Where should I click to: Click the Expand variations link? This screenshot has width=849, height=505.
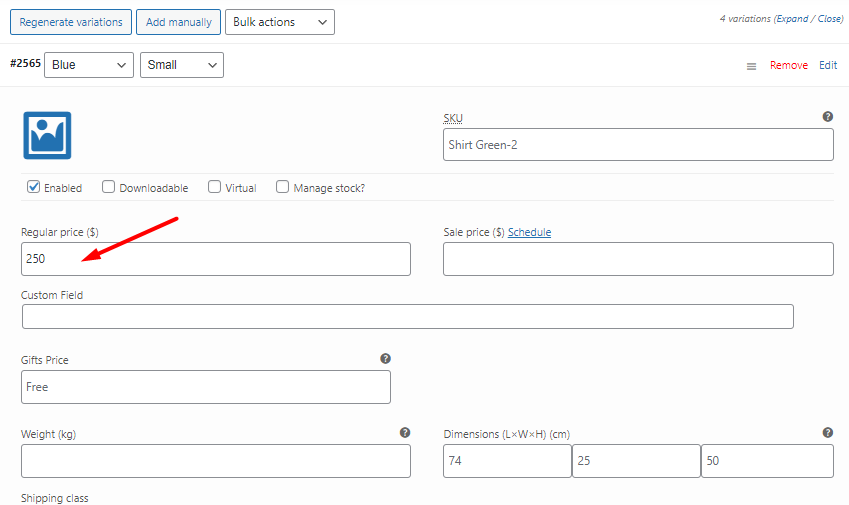(x=793, y=19)
